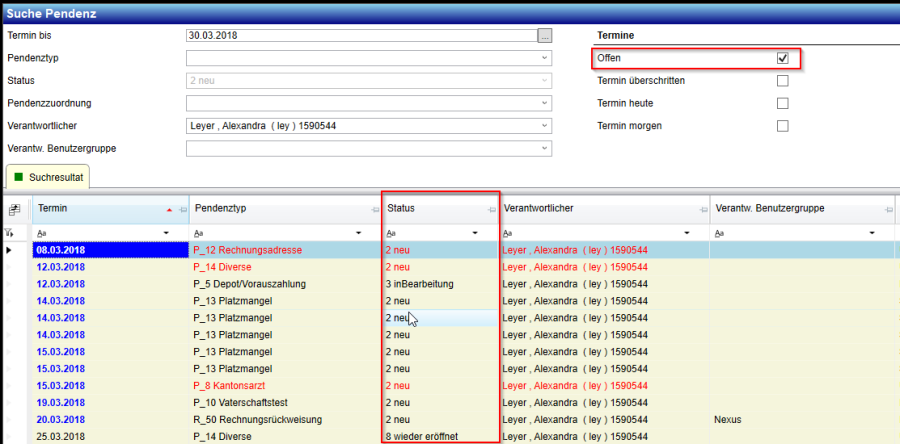Open the Verantw. Benutzergruppe dropdown
The width and height of the screenshot is (900, 444).
[544, 149]
